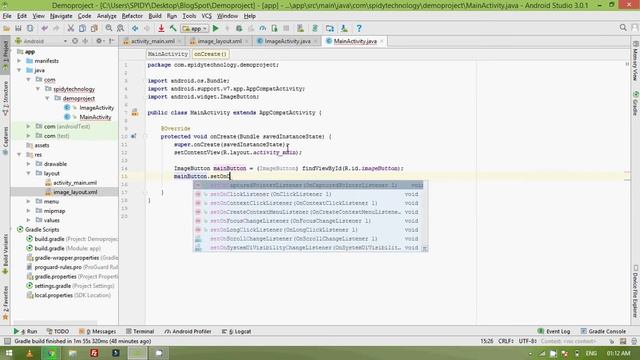Click Windows Start button
This screenshot has height=360, width=640.
9,353
